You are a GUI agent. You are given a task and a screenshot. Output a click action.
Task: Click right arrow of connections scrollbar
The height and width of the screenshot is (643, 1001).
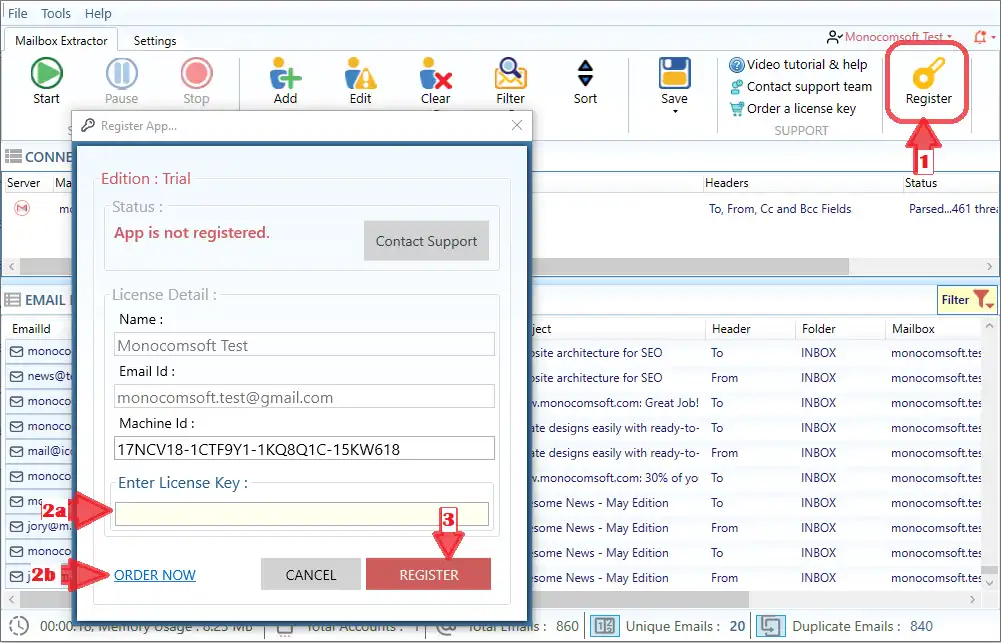(x=990, y=266)
